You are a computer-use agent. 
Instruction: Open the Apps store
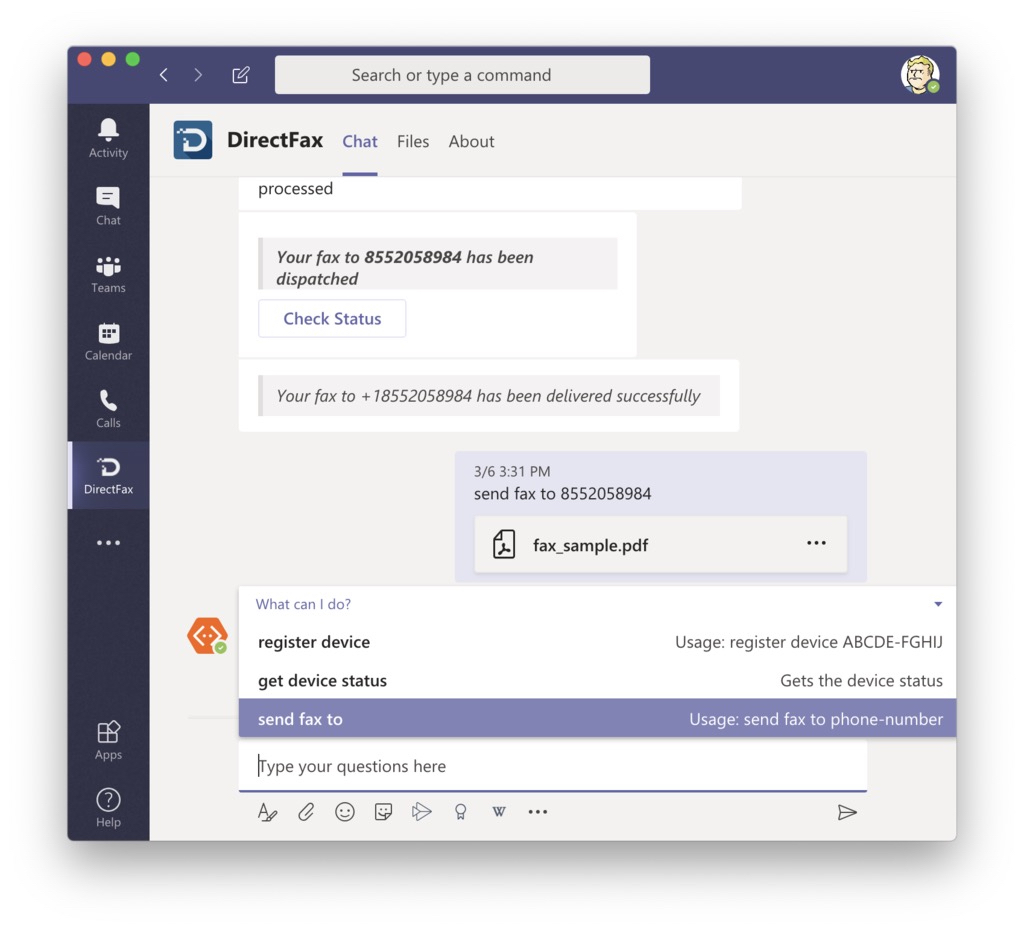tap(108, 741)
